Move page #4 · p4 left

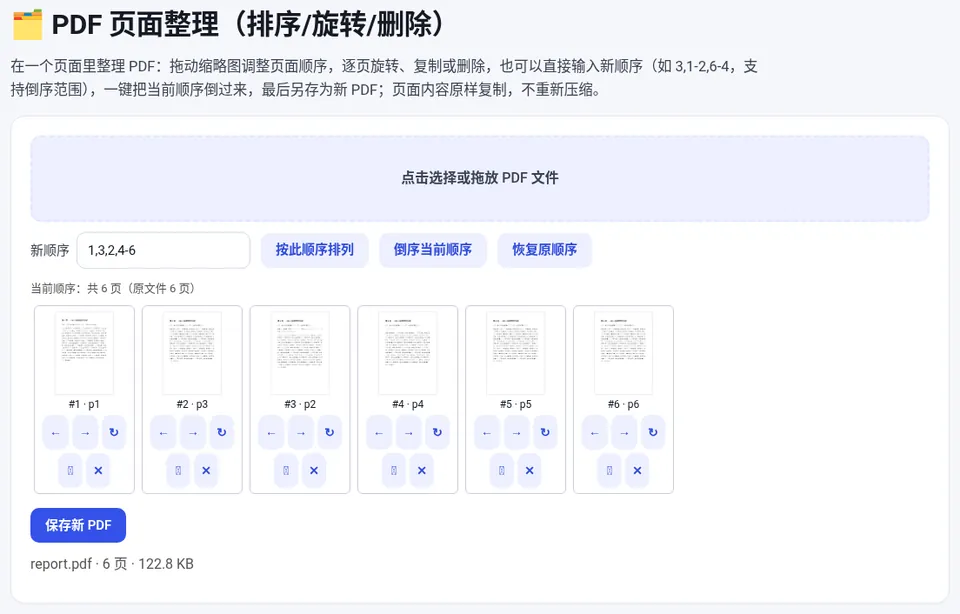[379, 433]
